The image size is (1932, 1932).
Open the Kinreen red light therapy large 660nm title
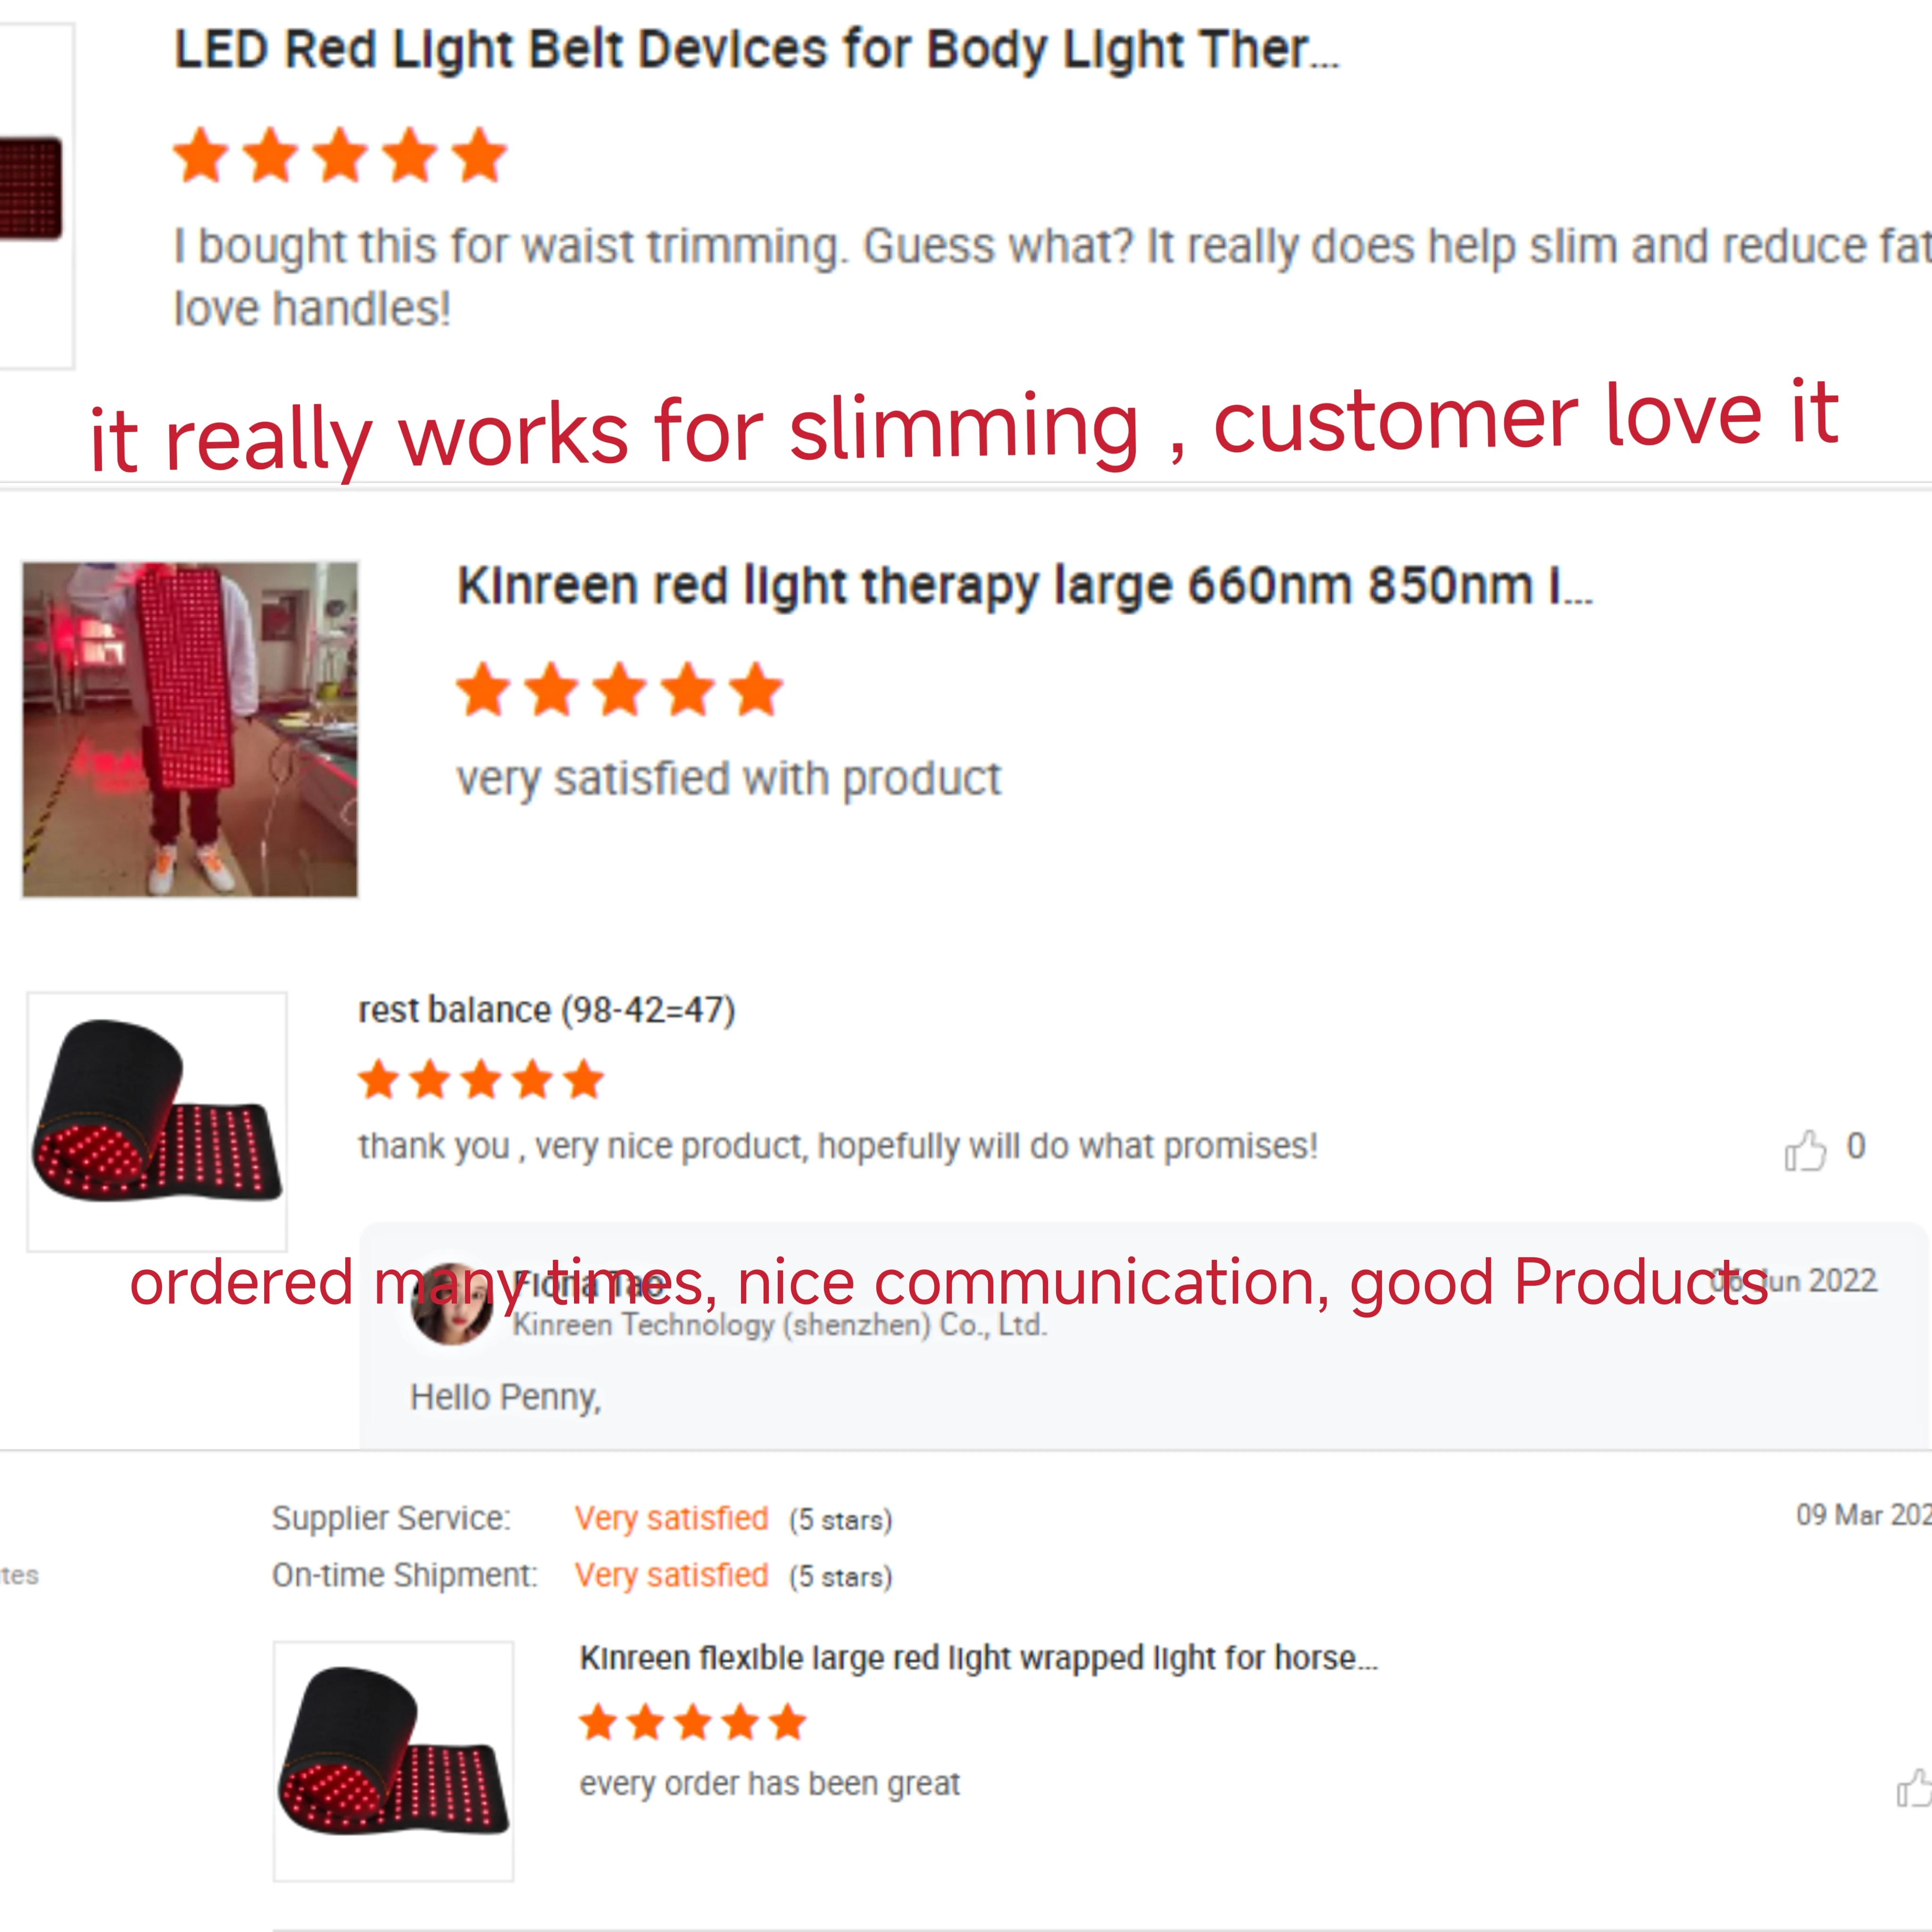click(1024, 586)
